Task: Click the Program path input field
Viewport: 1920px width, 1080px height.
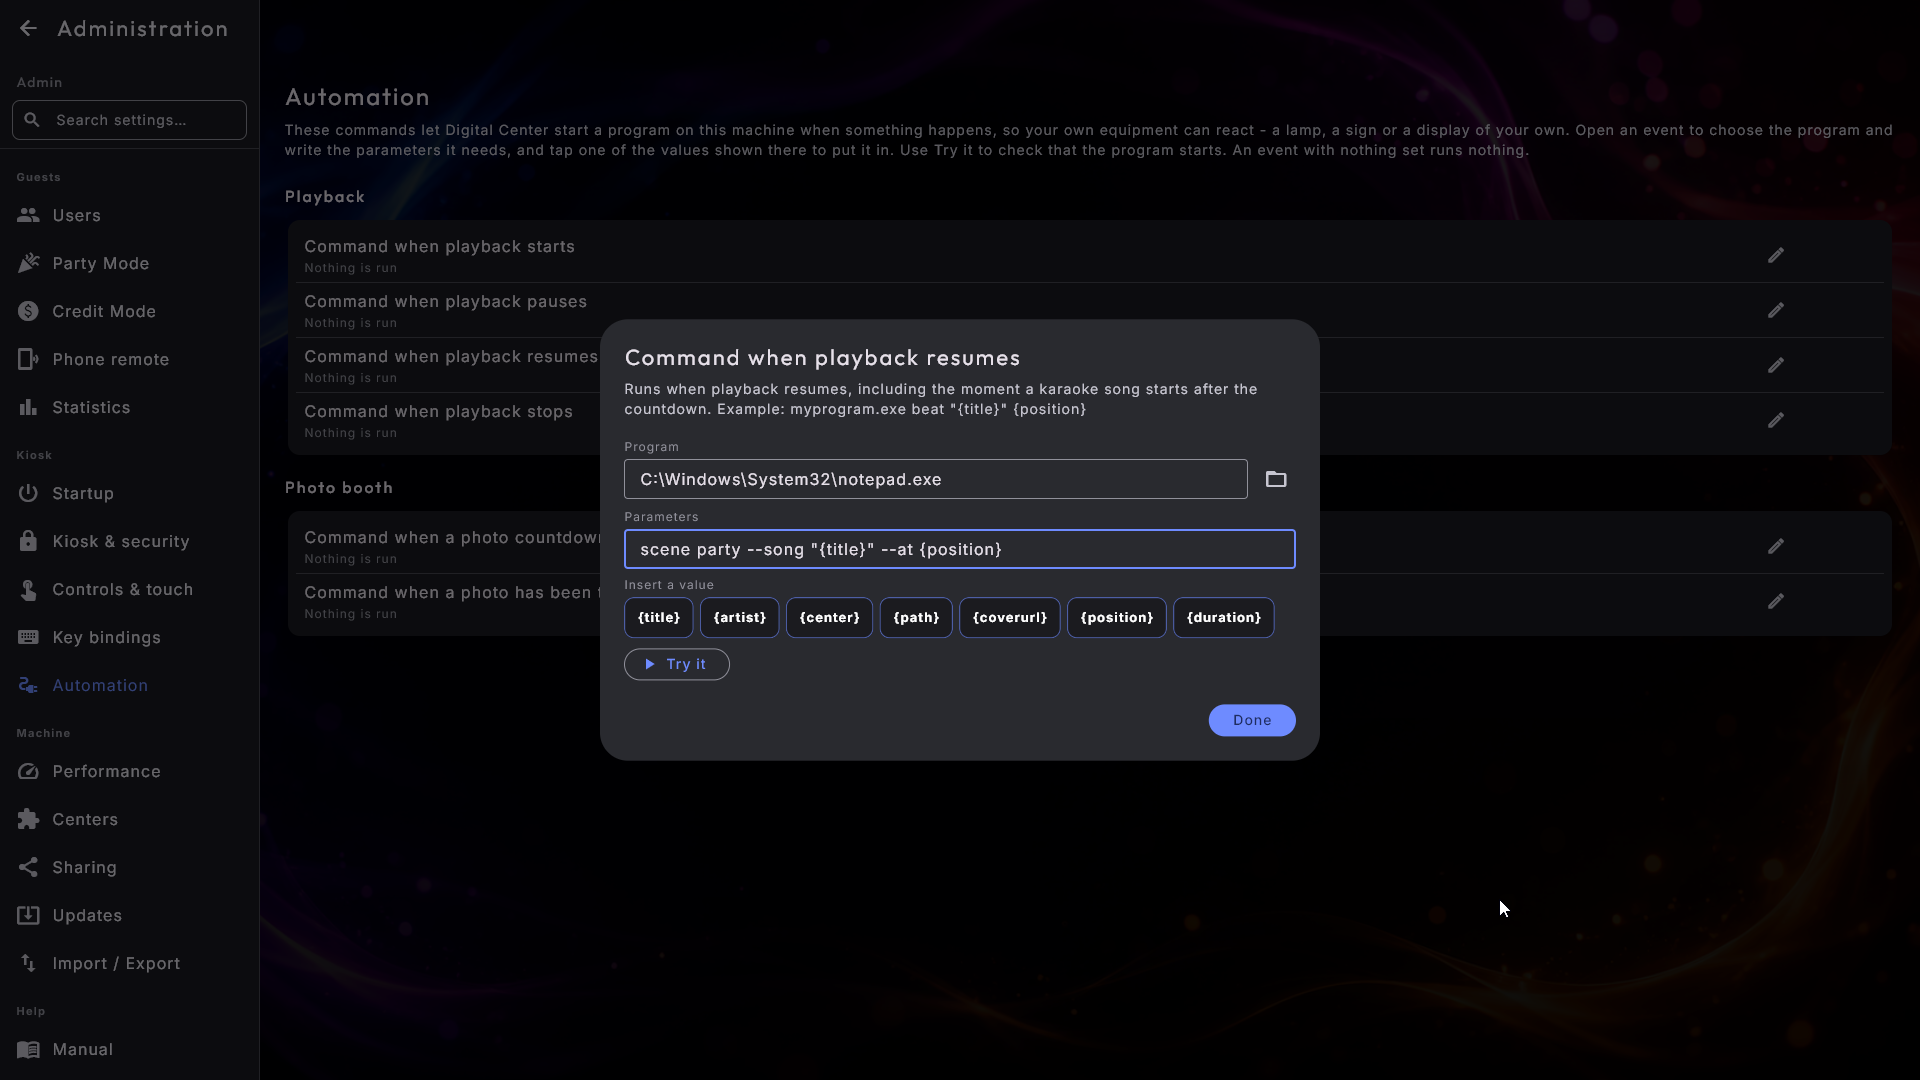Action: [936, 479]
